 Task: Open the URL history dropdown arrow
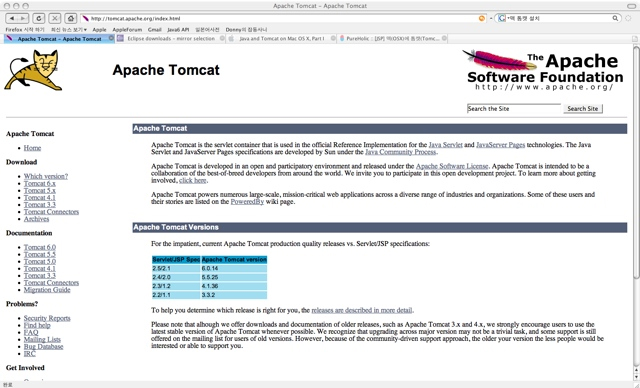point(491,18)
